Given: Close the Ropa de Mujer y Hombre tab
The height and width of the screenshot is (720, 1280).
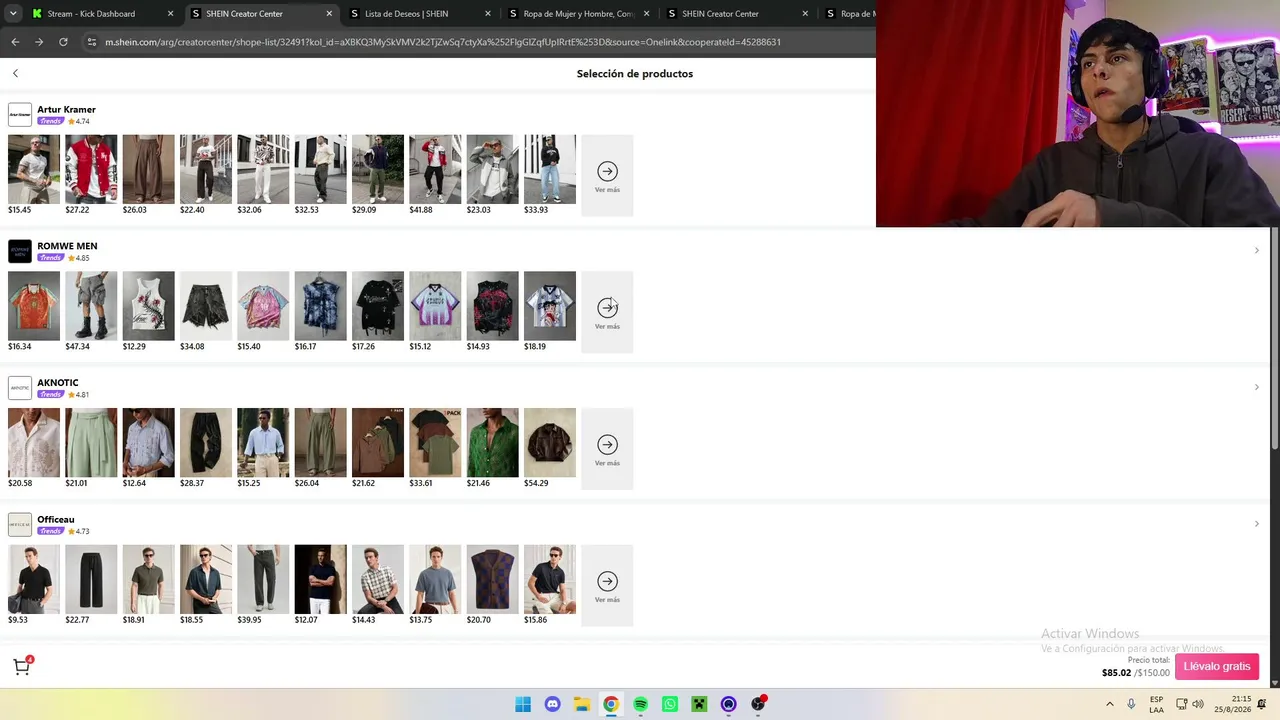Looking at the screenshot, I should pos(646,14).
